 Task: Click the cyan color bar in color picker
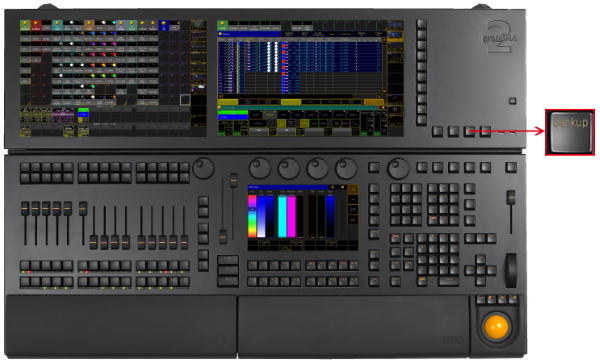point(282,216)
